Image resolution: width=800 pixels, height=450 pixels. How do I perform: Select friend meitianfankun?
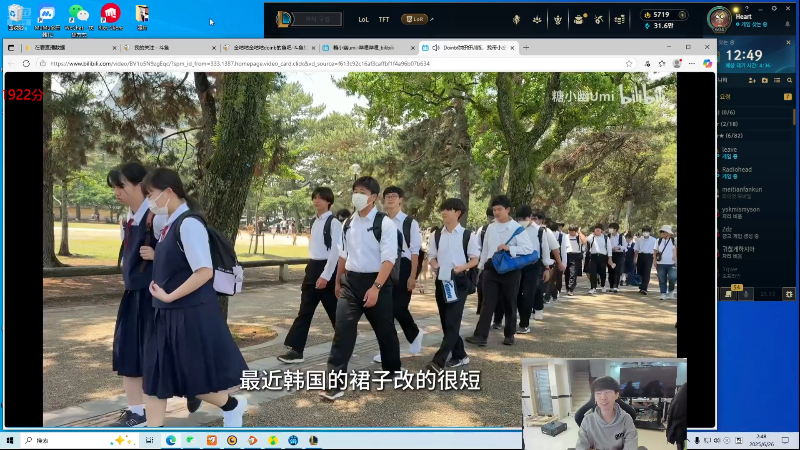coord(755,192)
